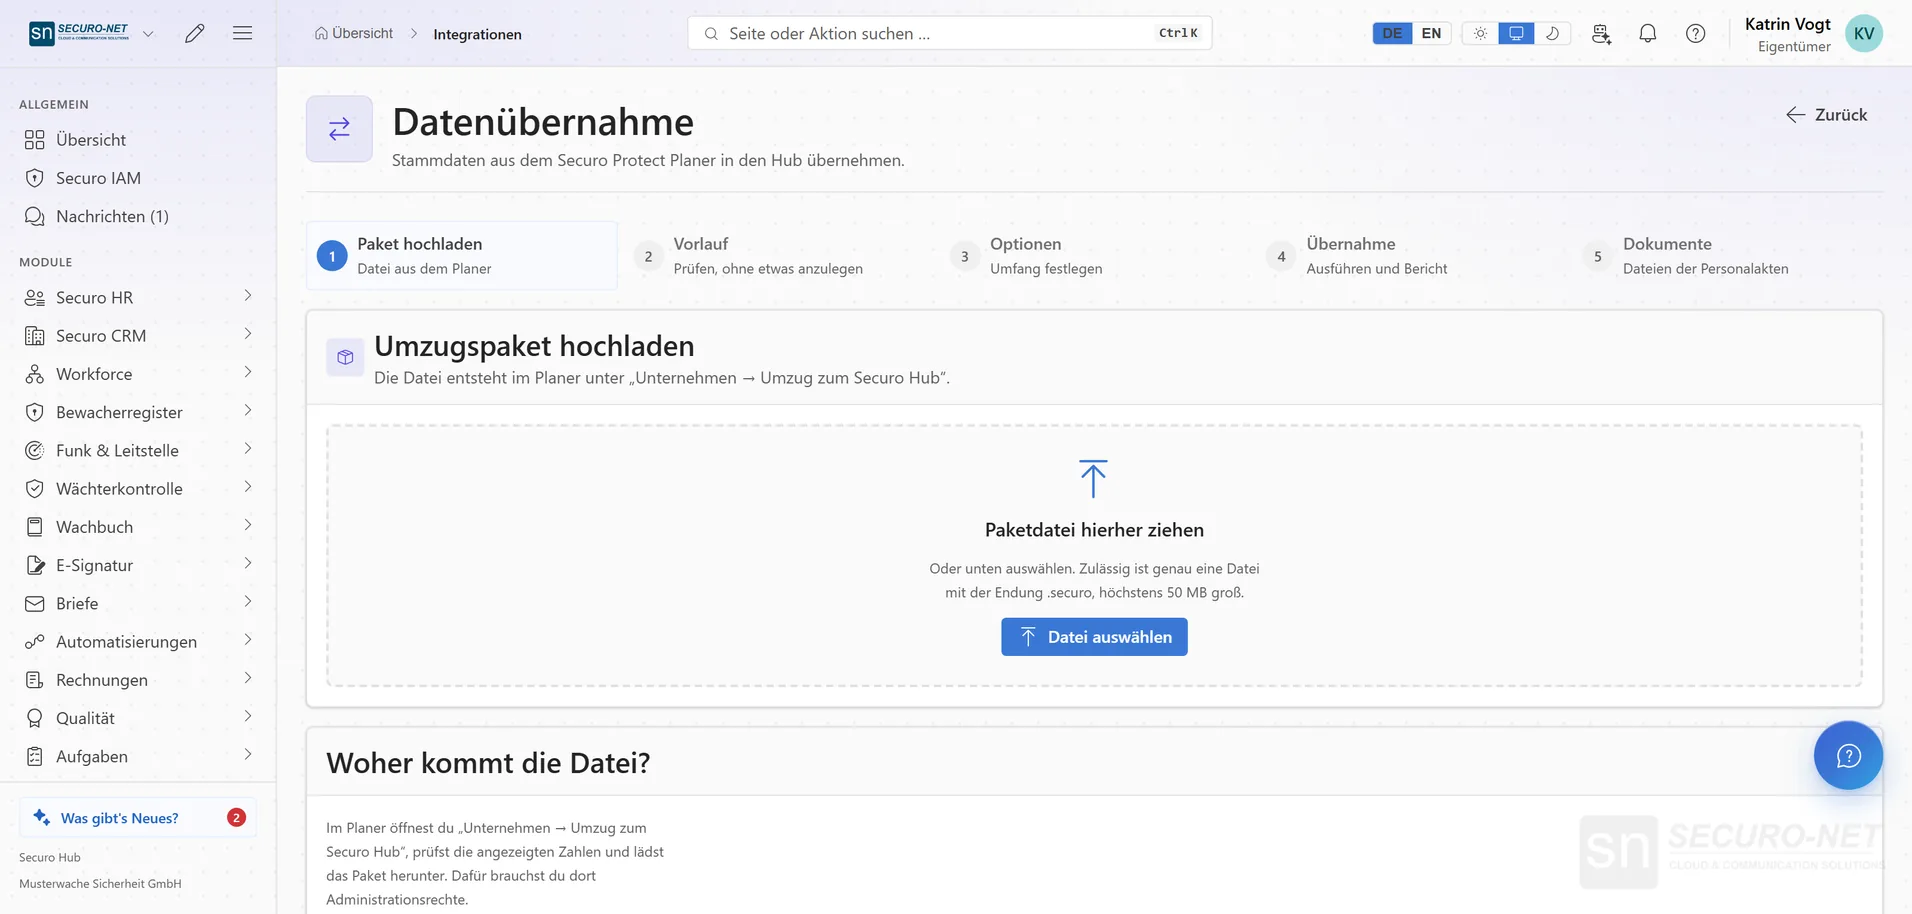Go to step 5 Dokumente
The image size is (1912, 914).
[1726, 256]
